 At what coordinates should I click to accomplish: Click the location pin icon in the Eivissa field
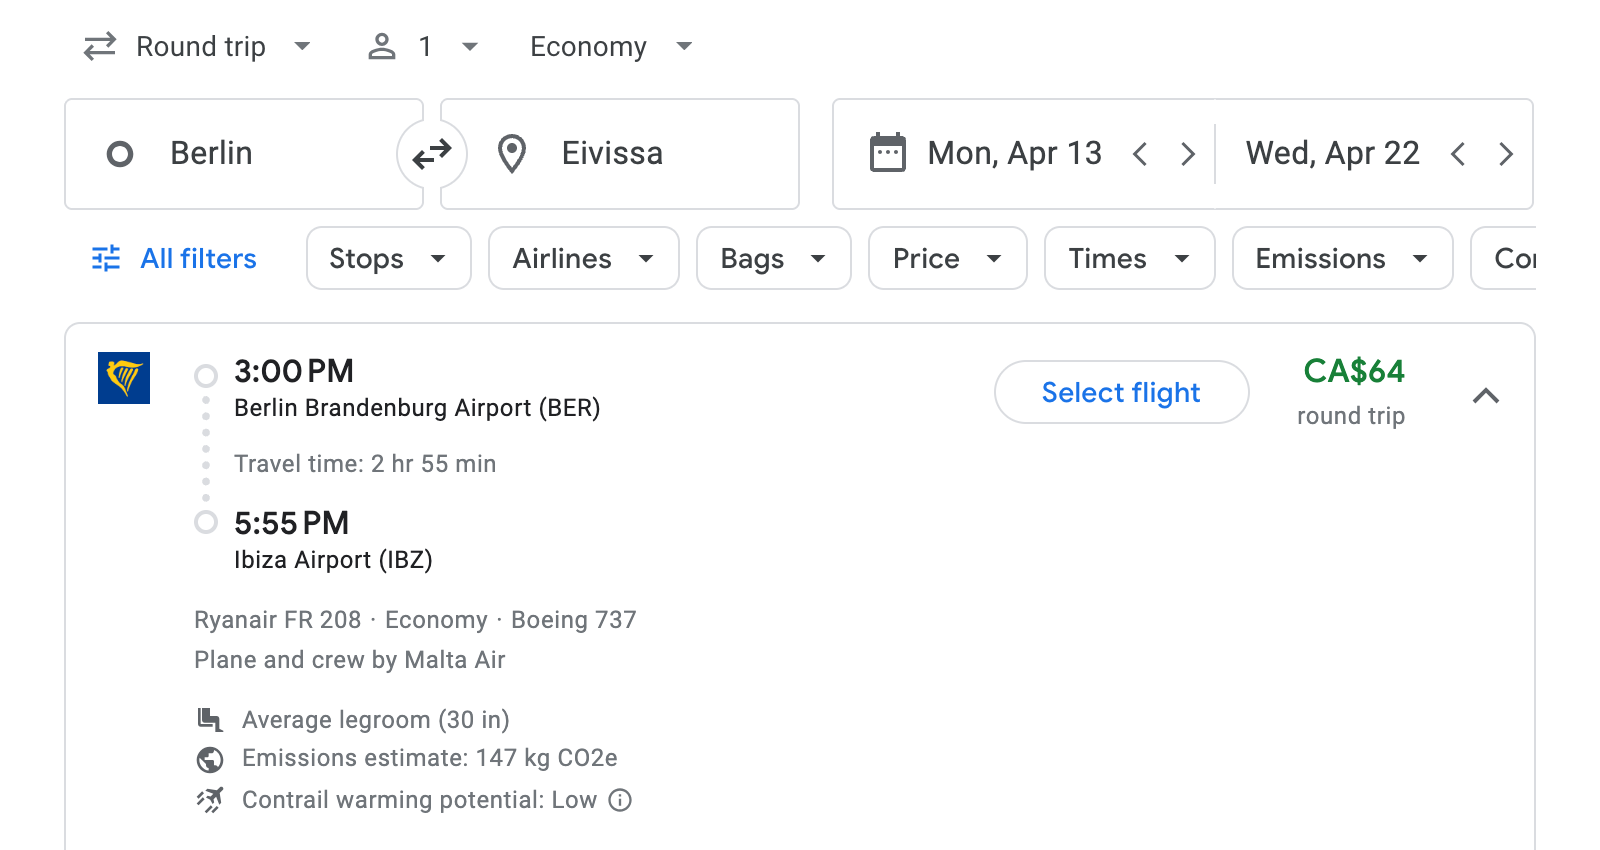[512, 154]
